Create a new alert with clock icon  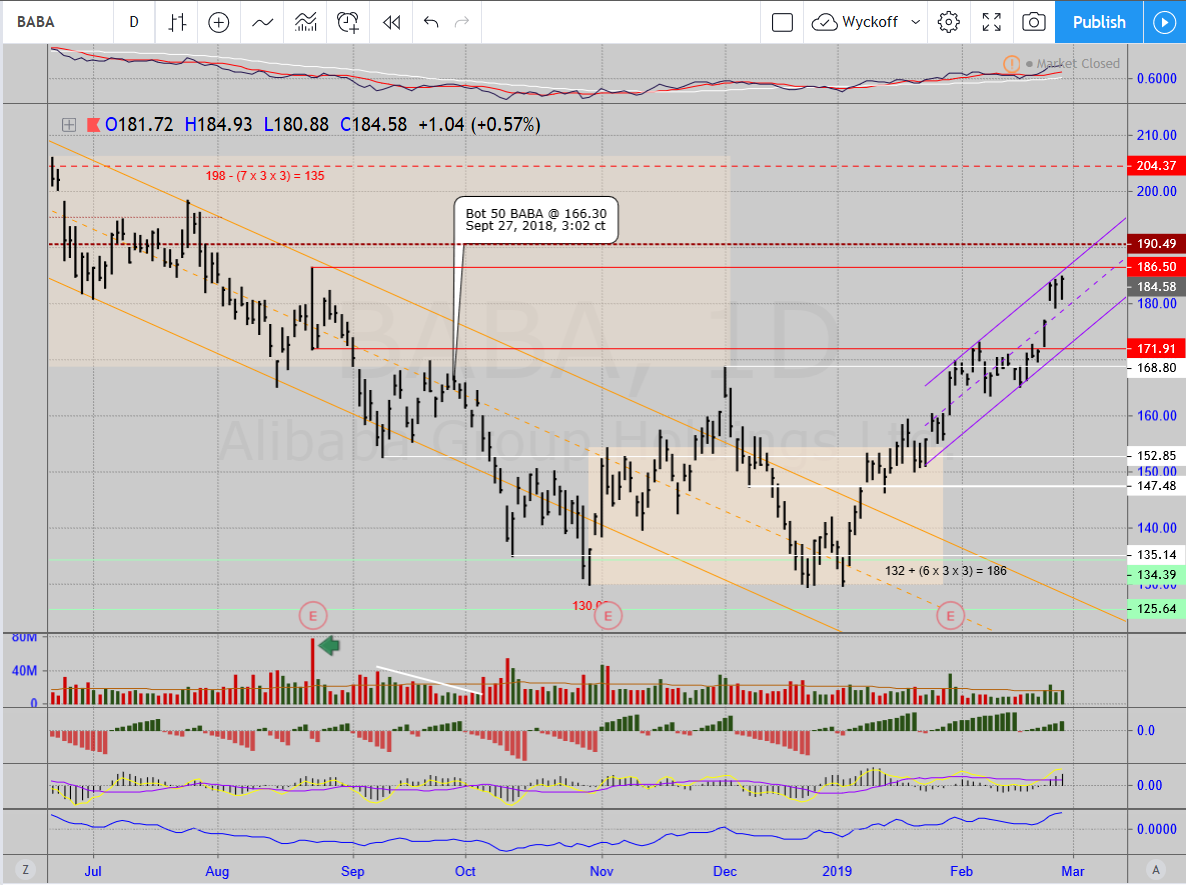coord(348,22)
